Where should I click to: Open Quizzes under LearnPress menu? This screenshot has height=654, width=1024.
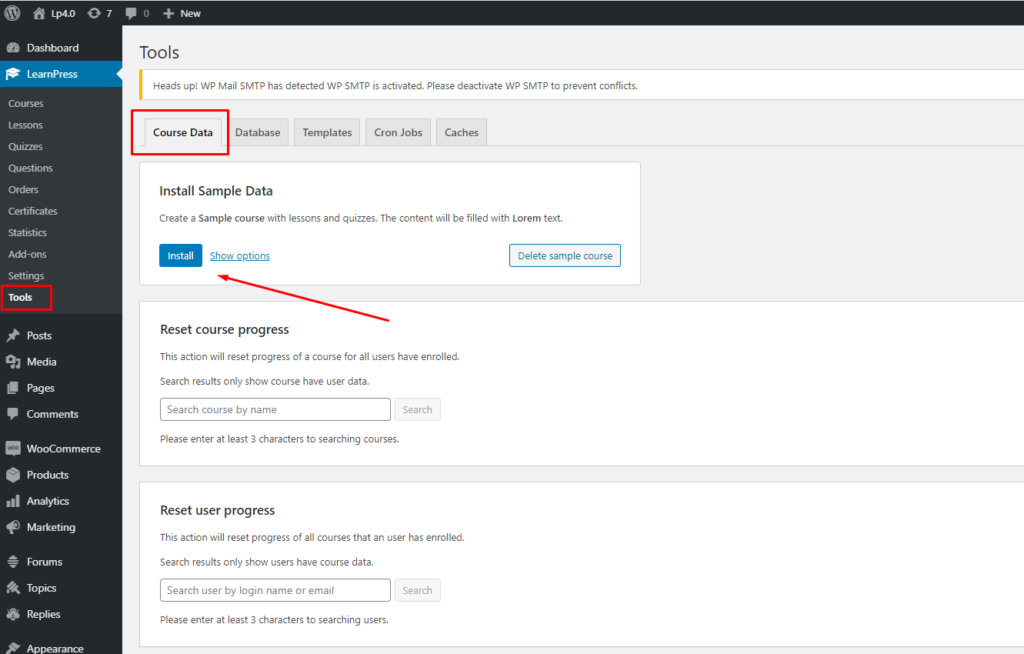pyautogui.click(x=25, y=147)
